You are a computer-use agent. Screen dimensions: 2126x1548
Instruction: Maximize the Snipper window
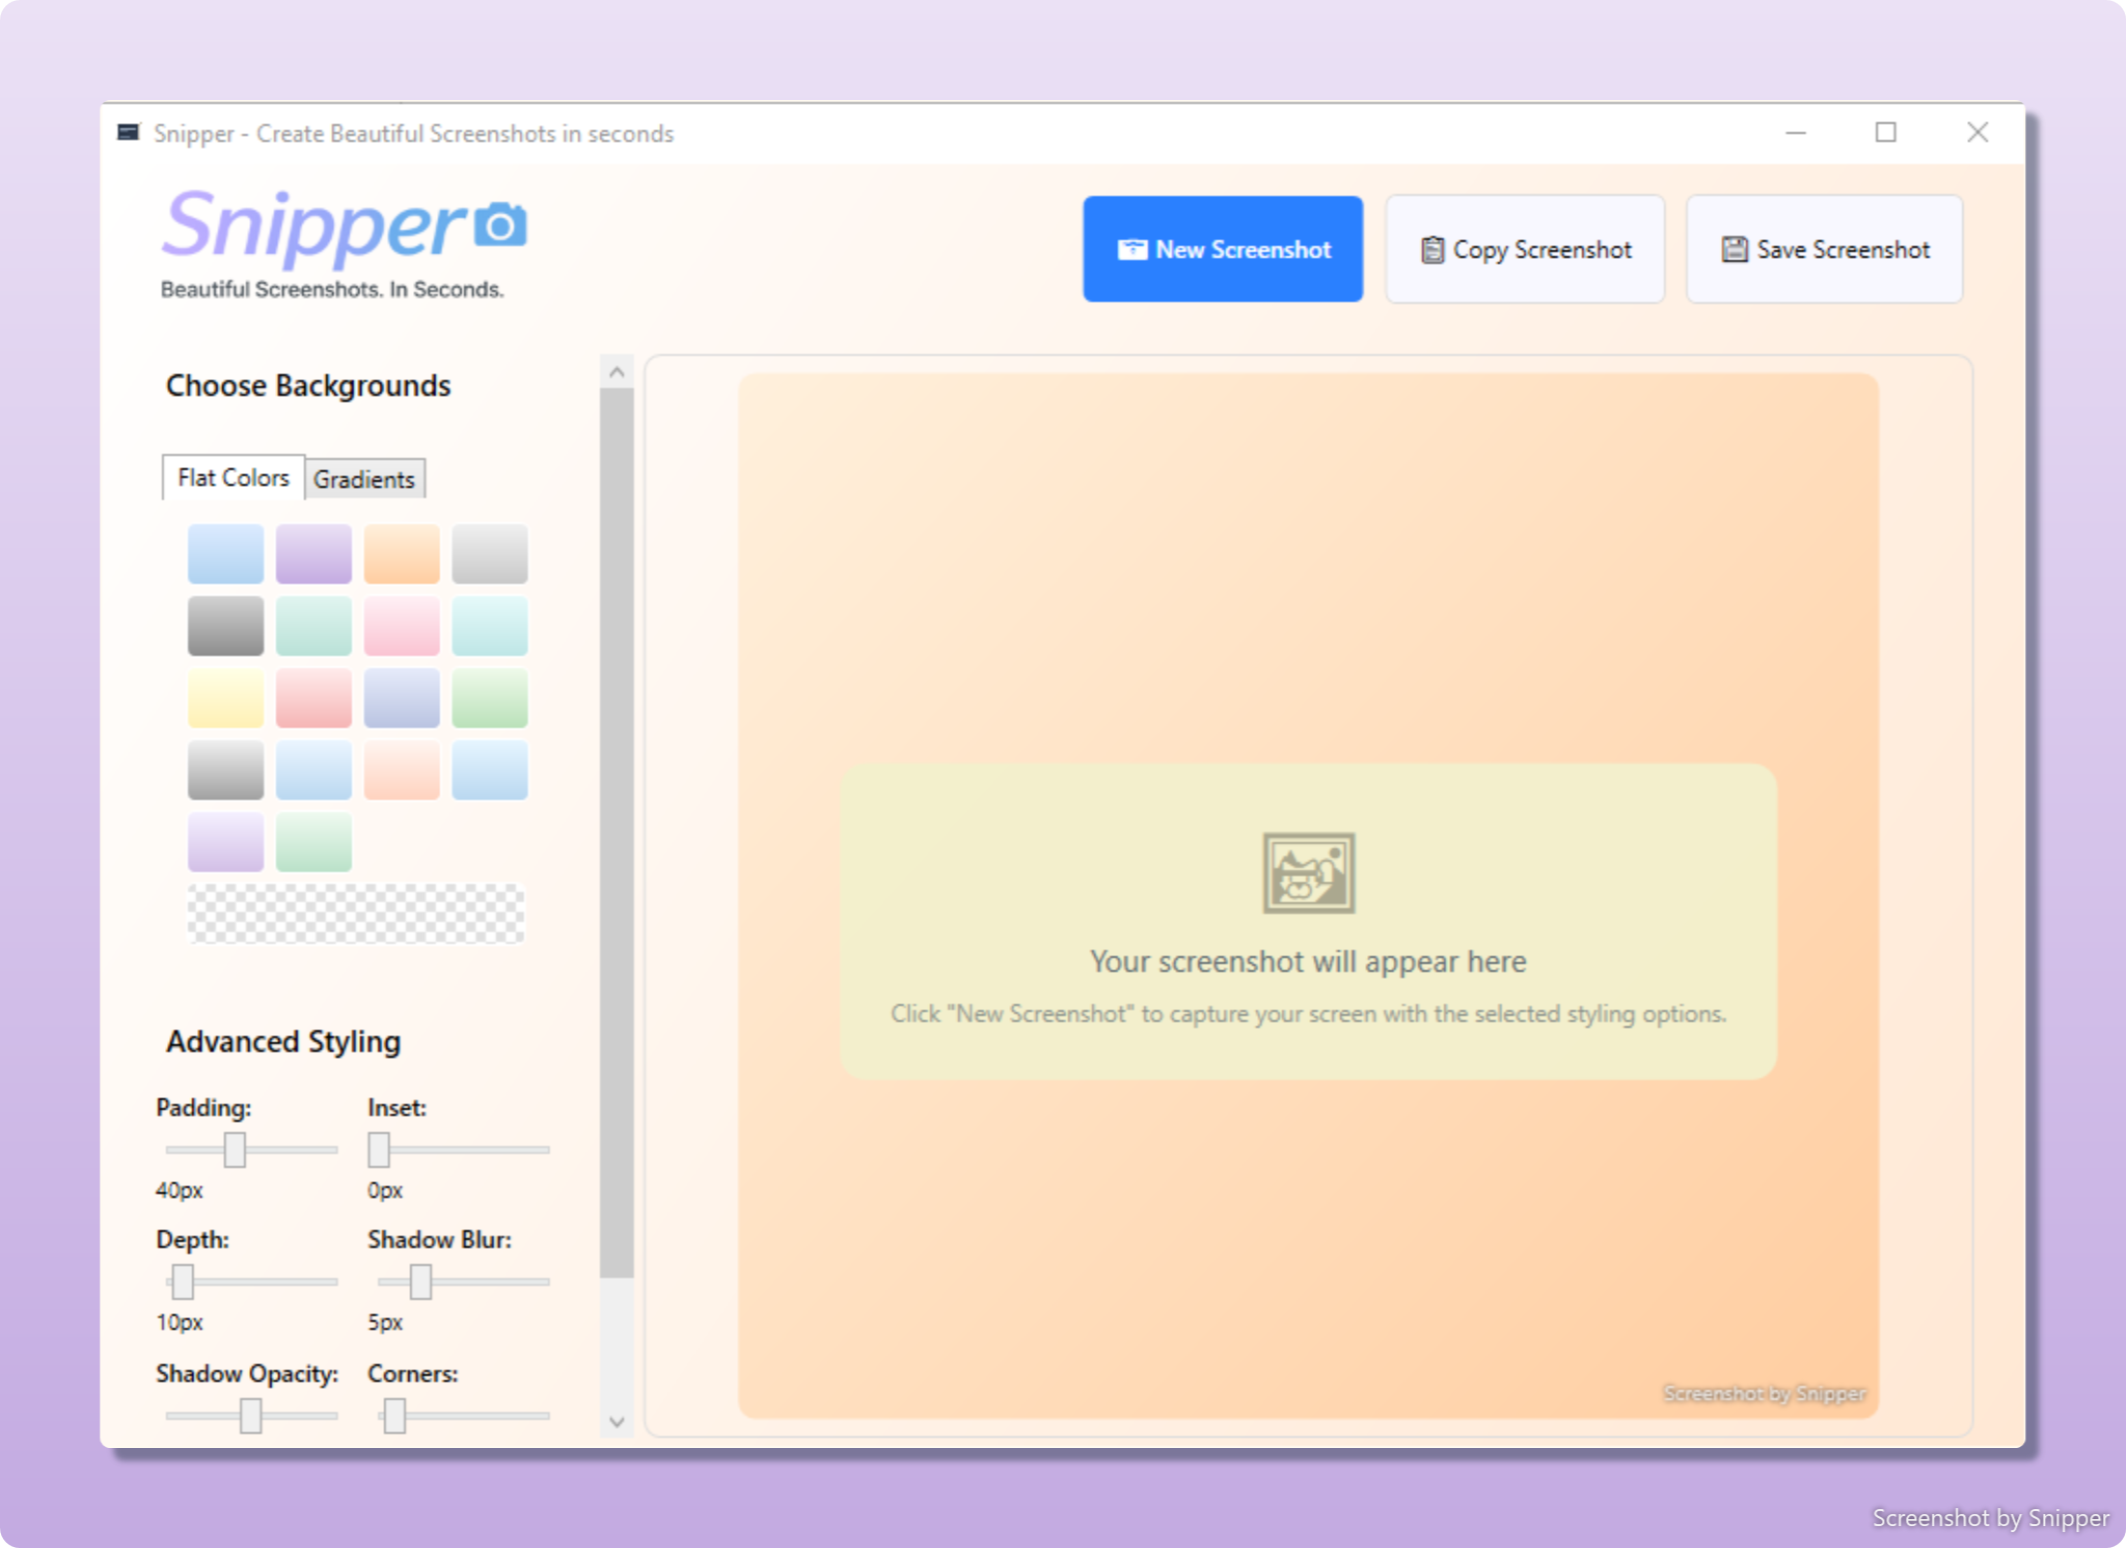1886,133
